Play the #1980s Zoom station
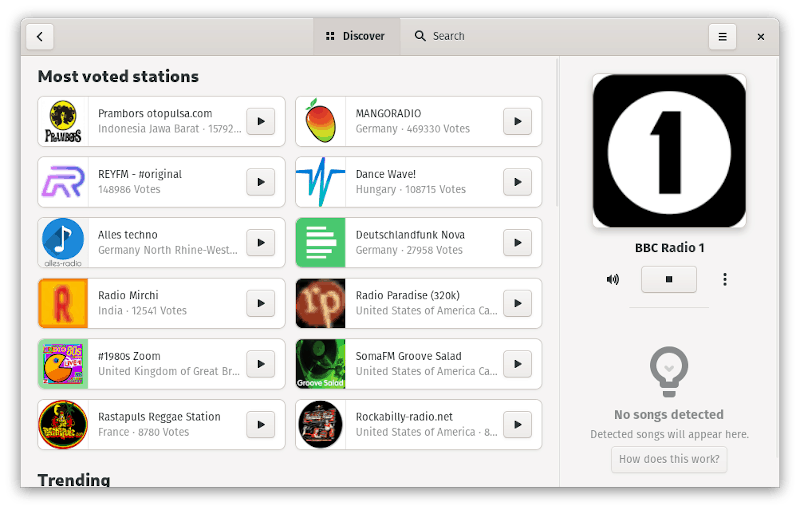 [261, 364]
